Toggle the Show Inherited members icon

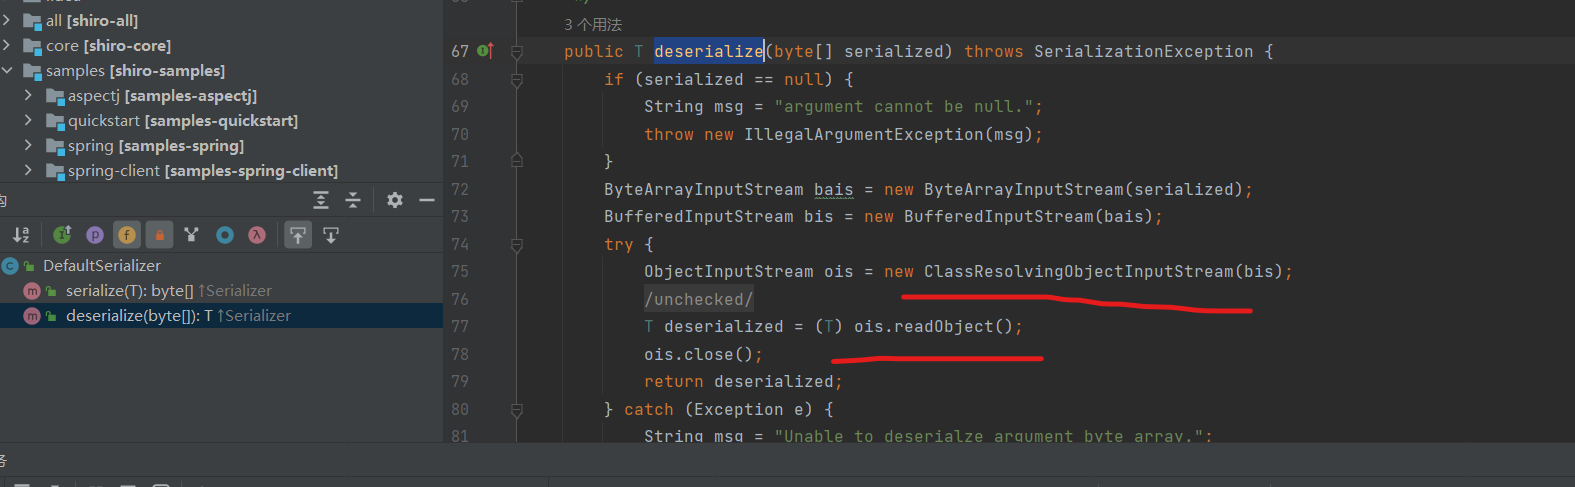tap(62, 235)
